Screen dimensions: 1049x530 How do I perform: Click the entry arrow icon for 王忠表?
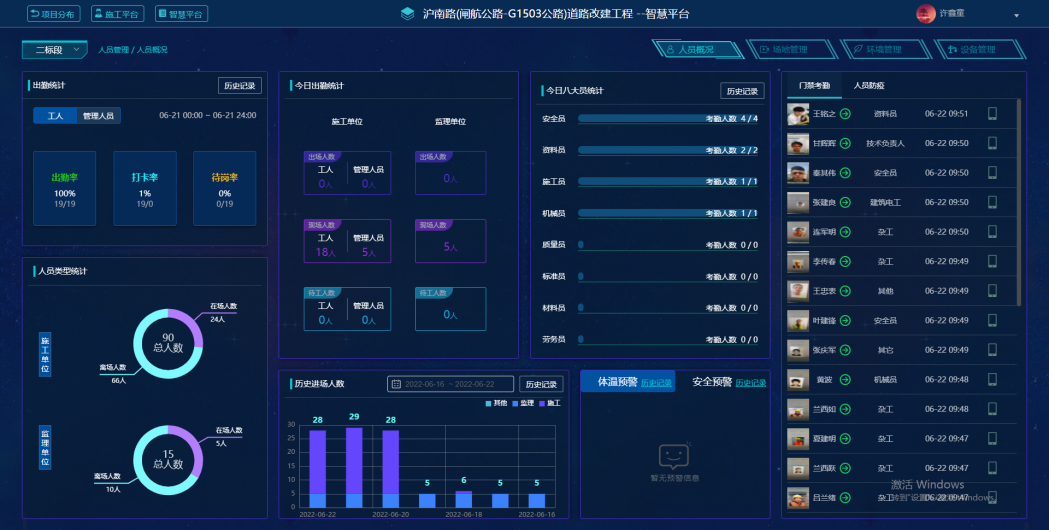[845, 290]
